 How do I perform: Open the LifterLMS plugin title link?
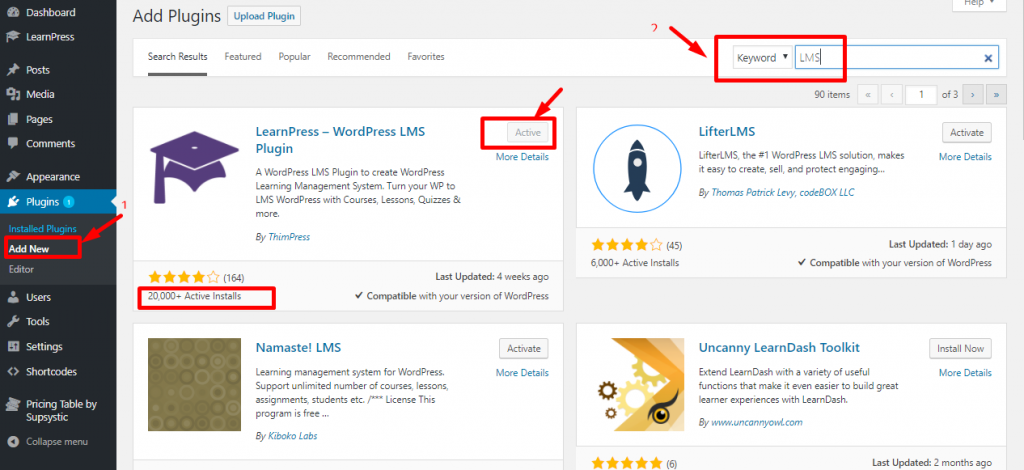pyautogui.click(x=727, y=132)
